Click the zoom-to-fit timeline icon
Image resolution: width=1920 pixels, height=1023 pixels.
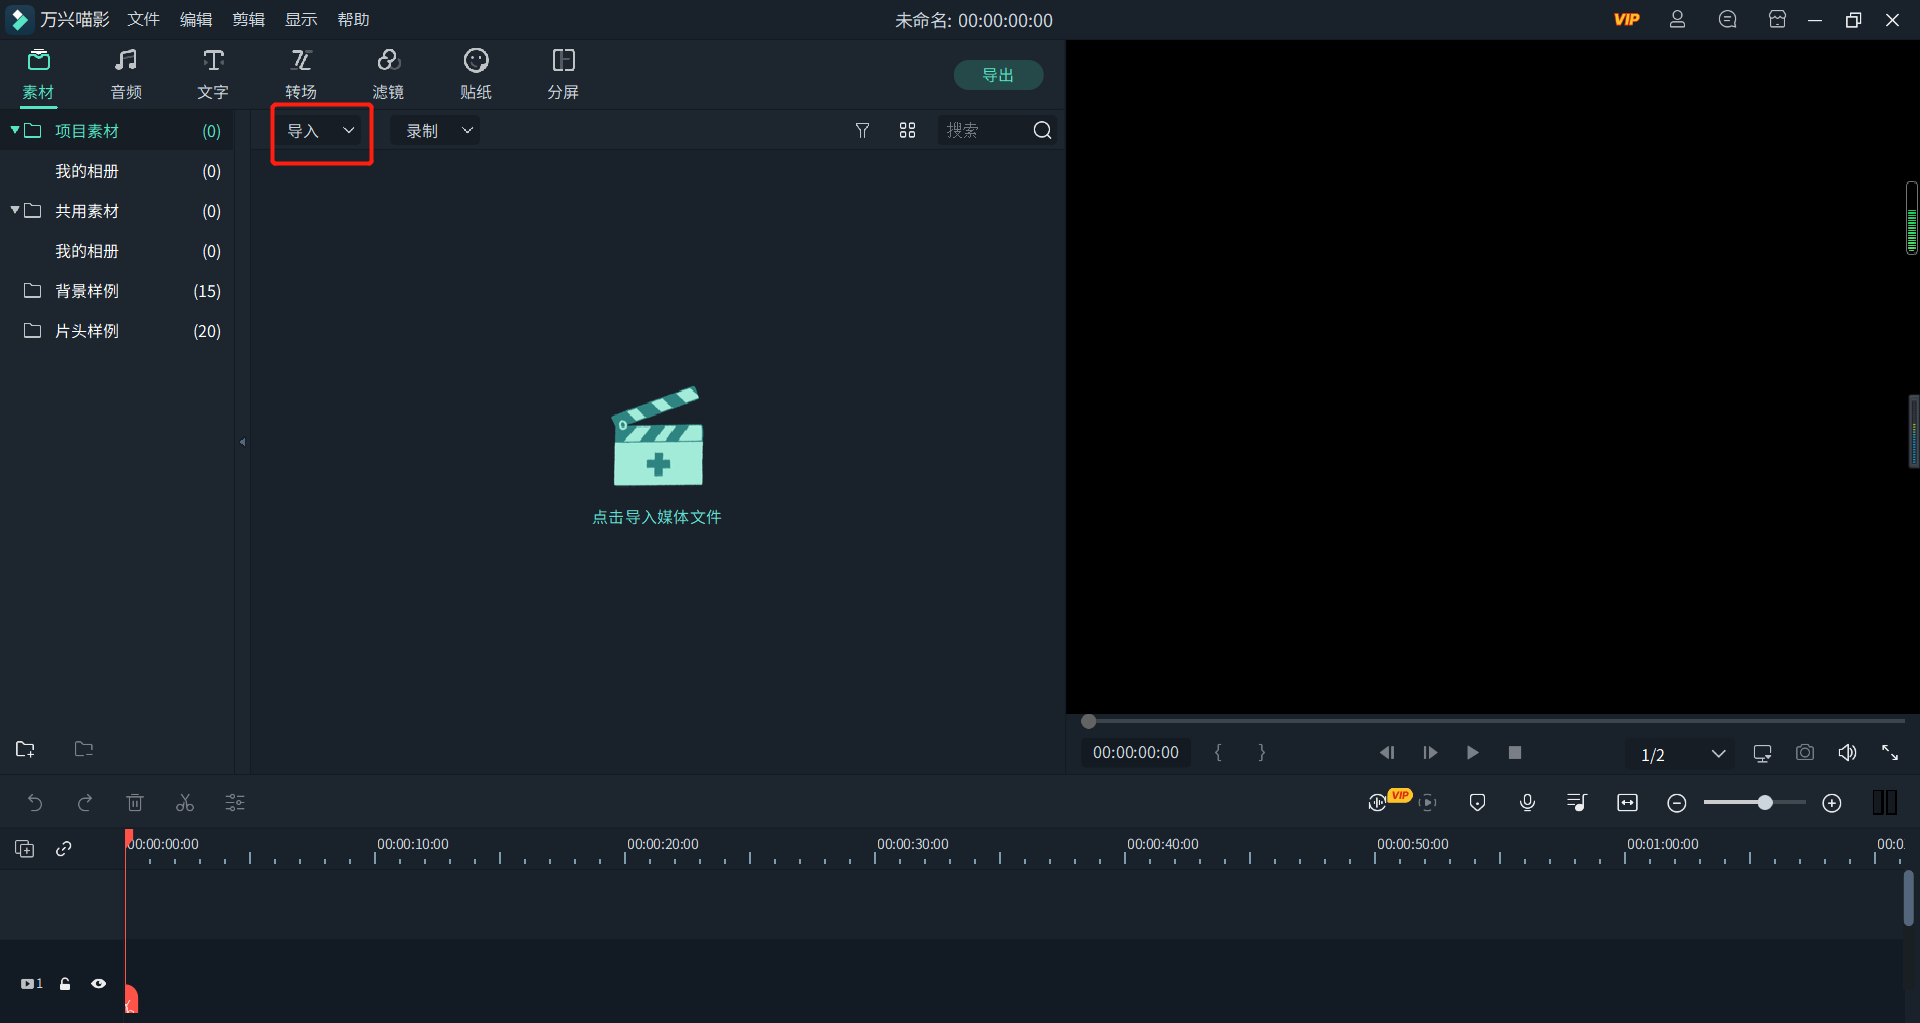pyautogui.click(x=1627, y=803)
